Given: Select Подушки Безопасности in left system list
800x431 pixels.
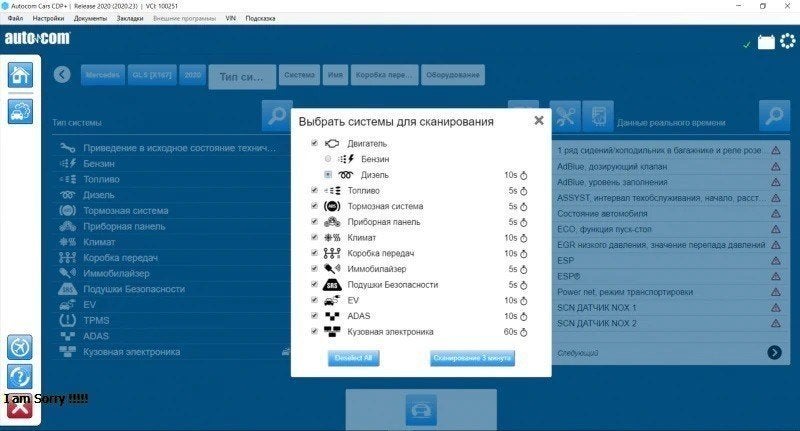Looking at the screenshot, I should point(172,289).
